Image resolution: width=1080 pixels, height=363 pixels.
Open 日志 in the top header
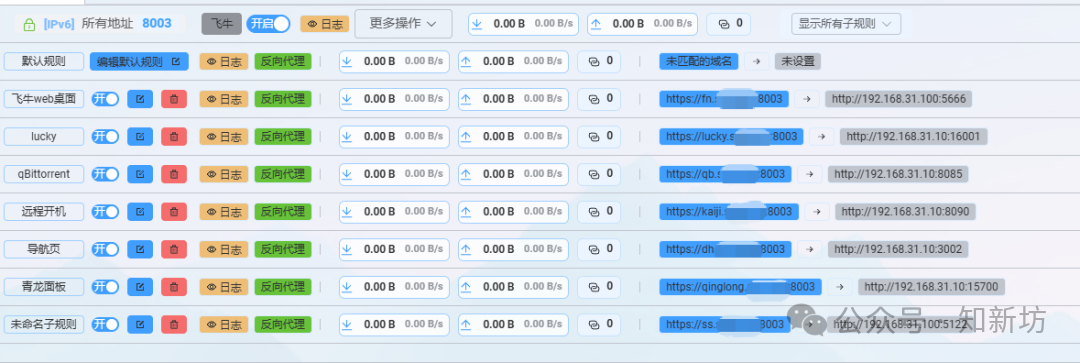pos(324,23)
